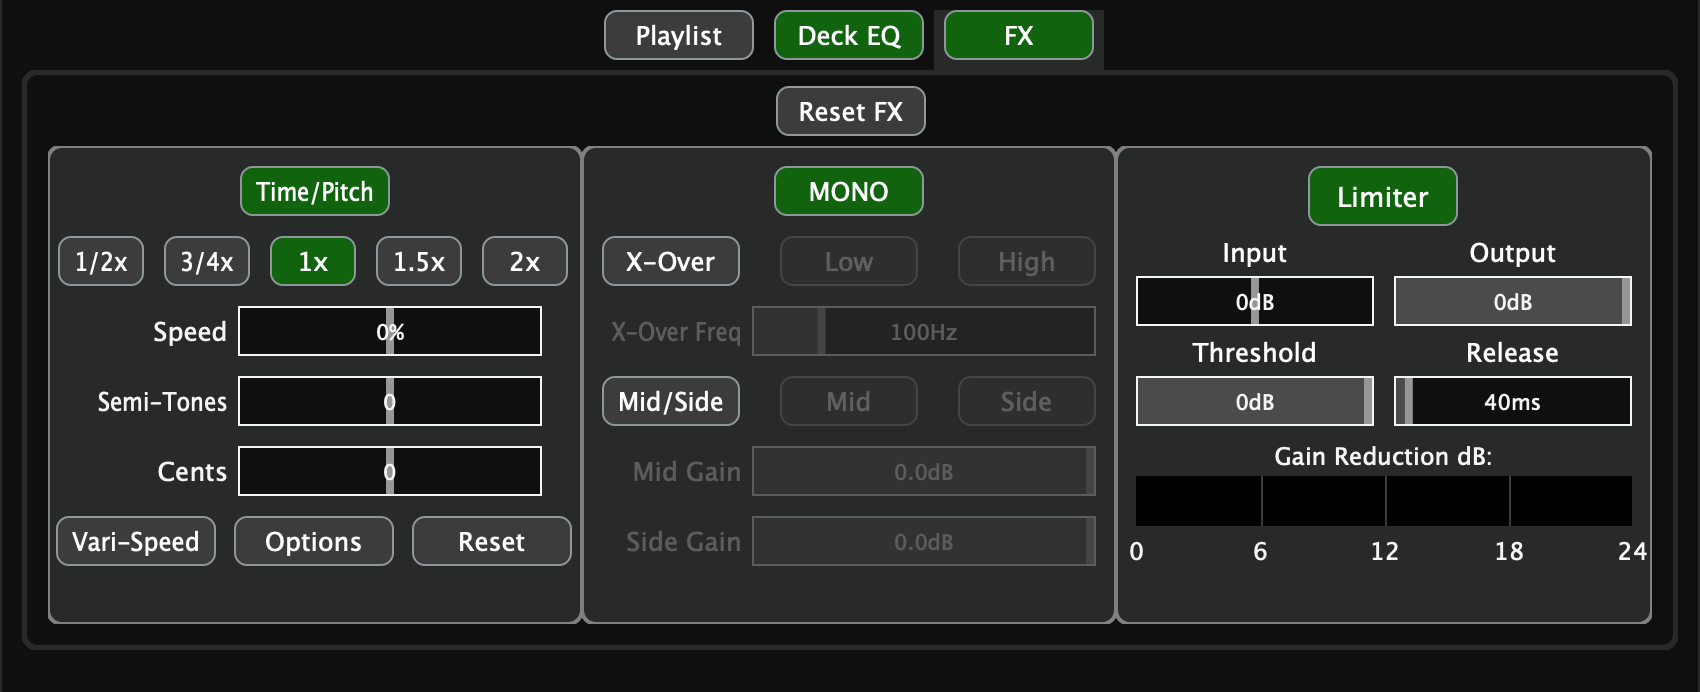Click the Release 40ms slider

point(1513,401)
